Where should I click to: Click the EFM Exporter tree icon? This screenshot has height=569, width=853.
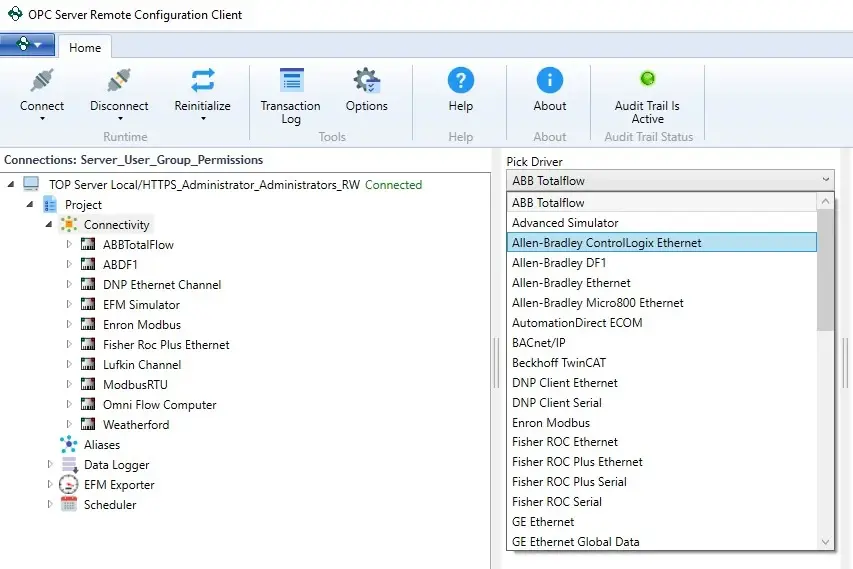tap(69, 484)
